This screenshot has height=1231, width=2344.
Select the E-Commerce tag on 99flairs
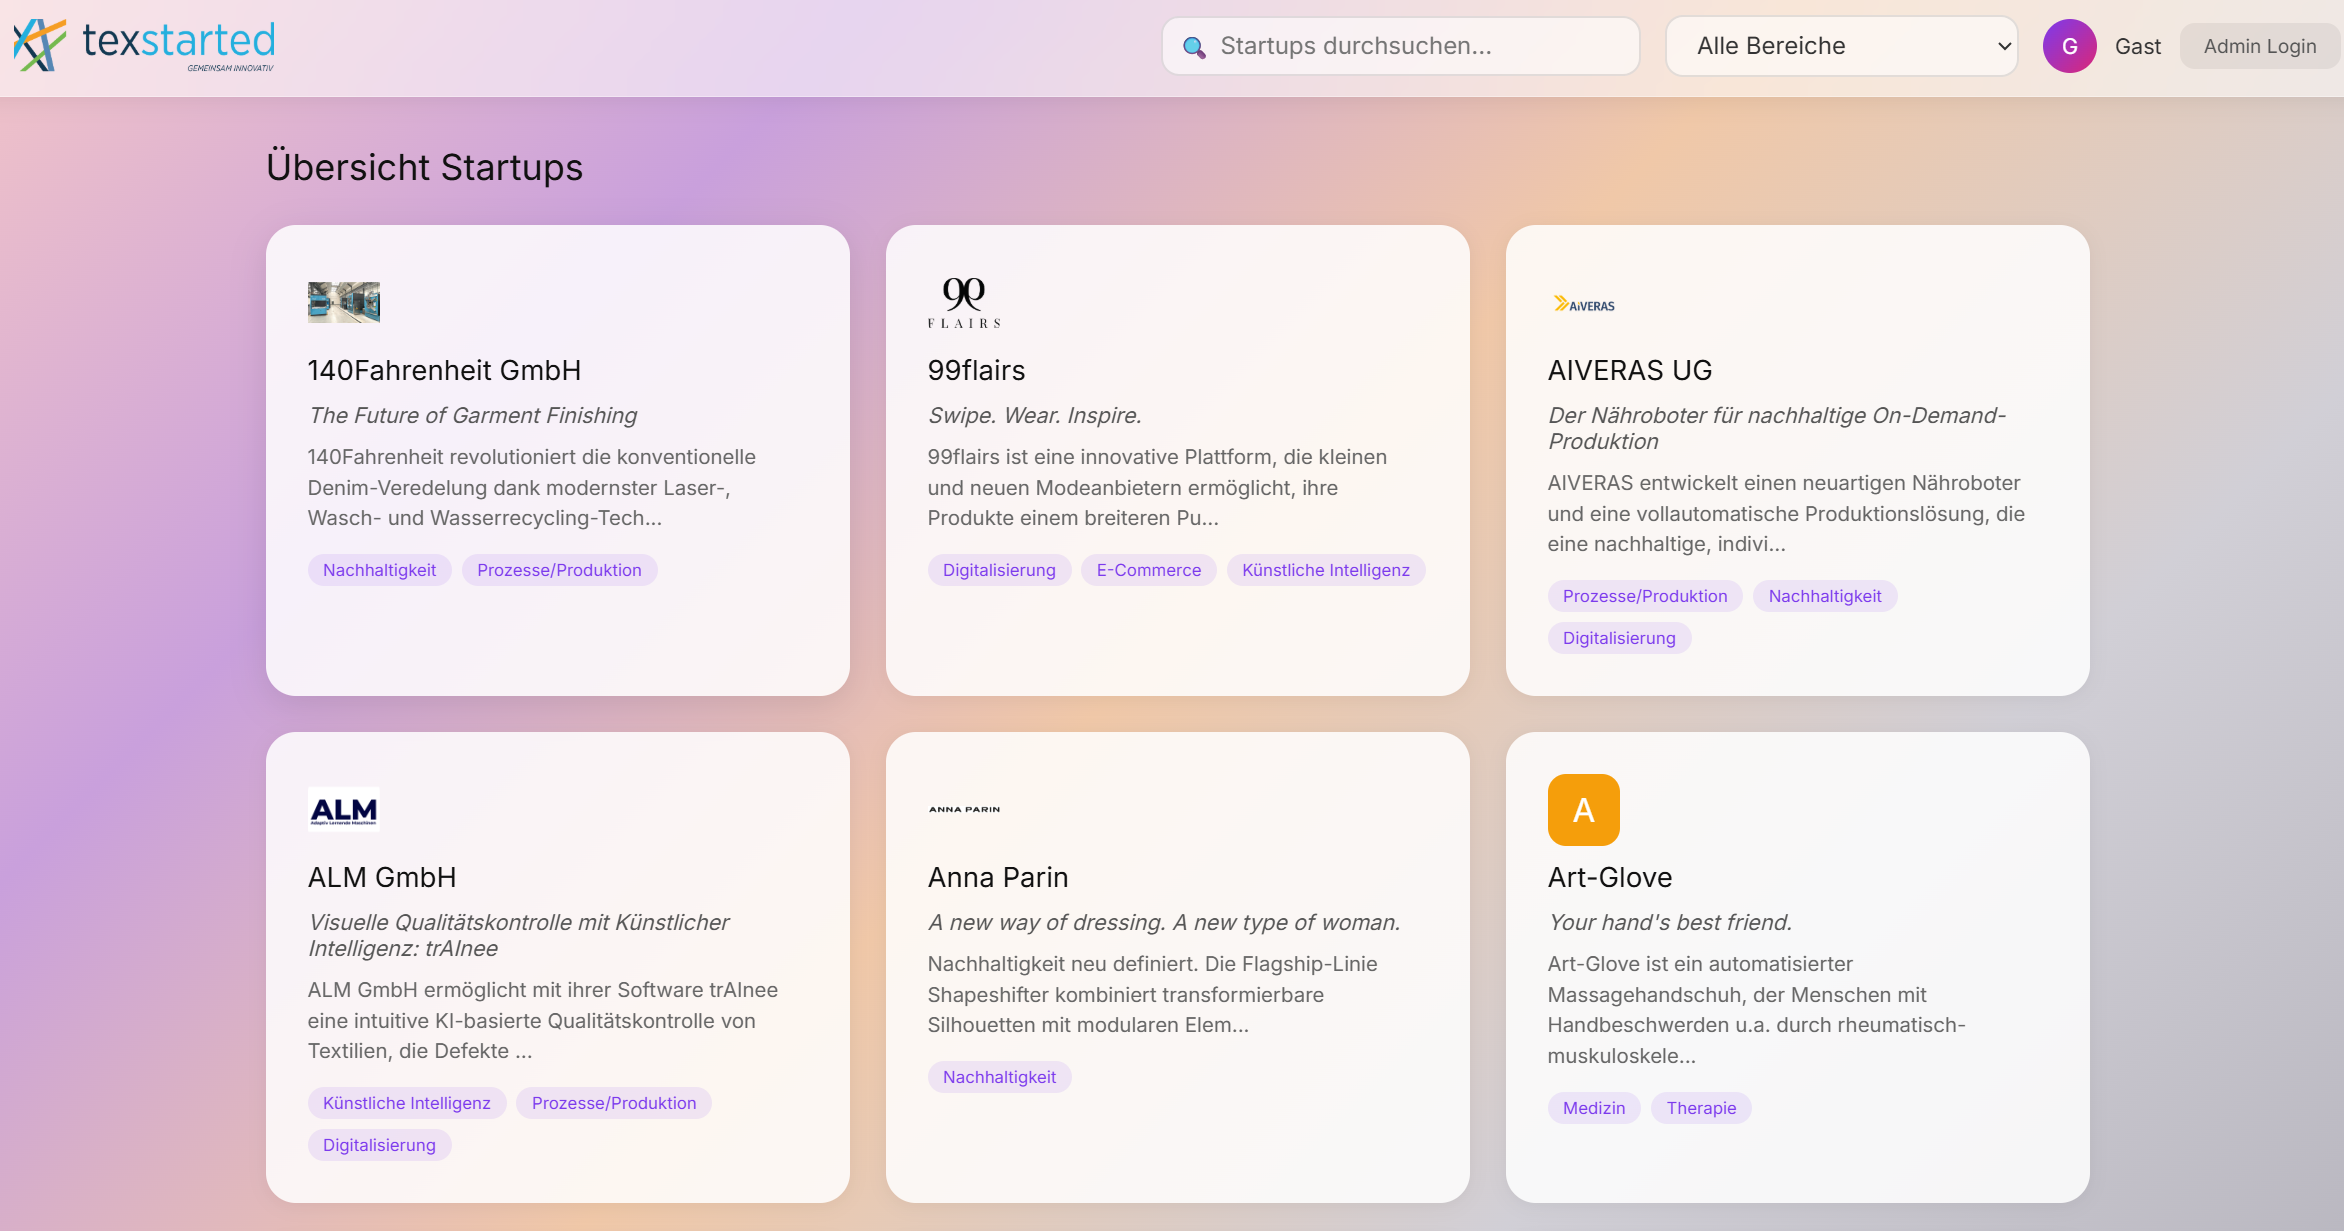tap(1148, 570)
